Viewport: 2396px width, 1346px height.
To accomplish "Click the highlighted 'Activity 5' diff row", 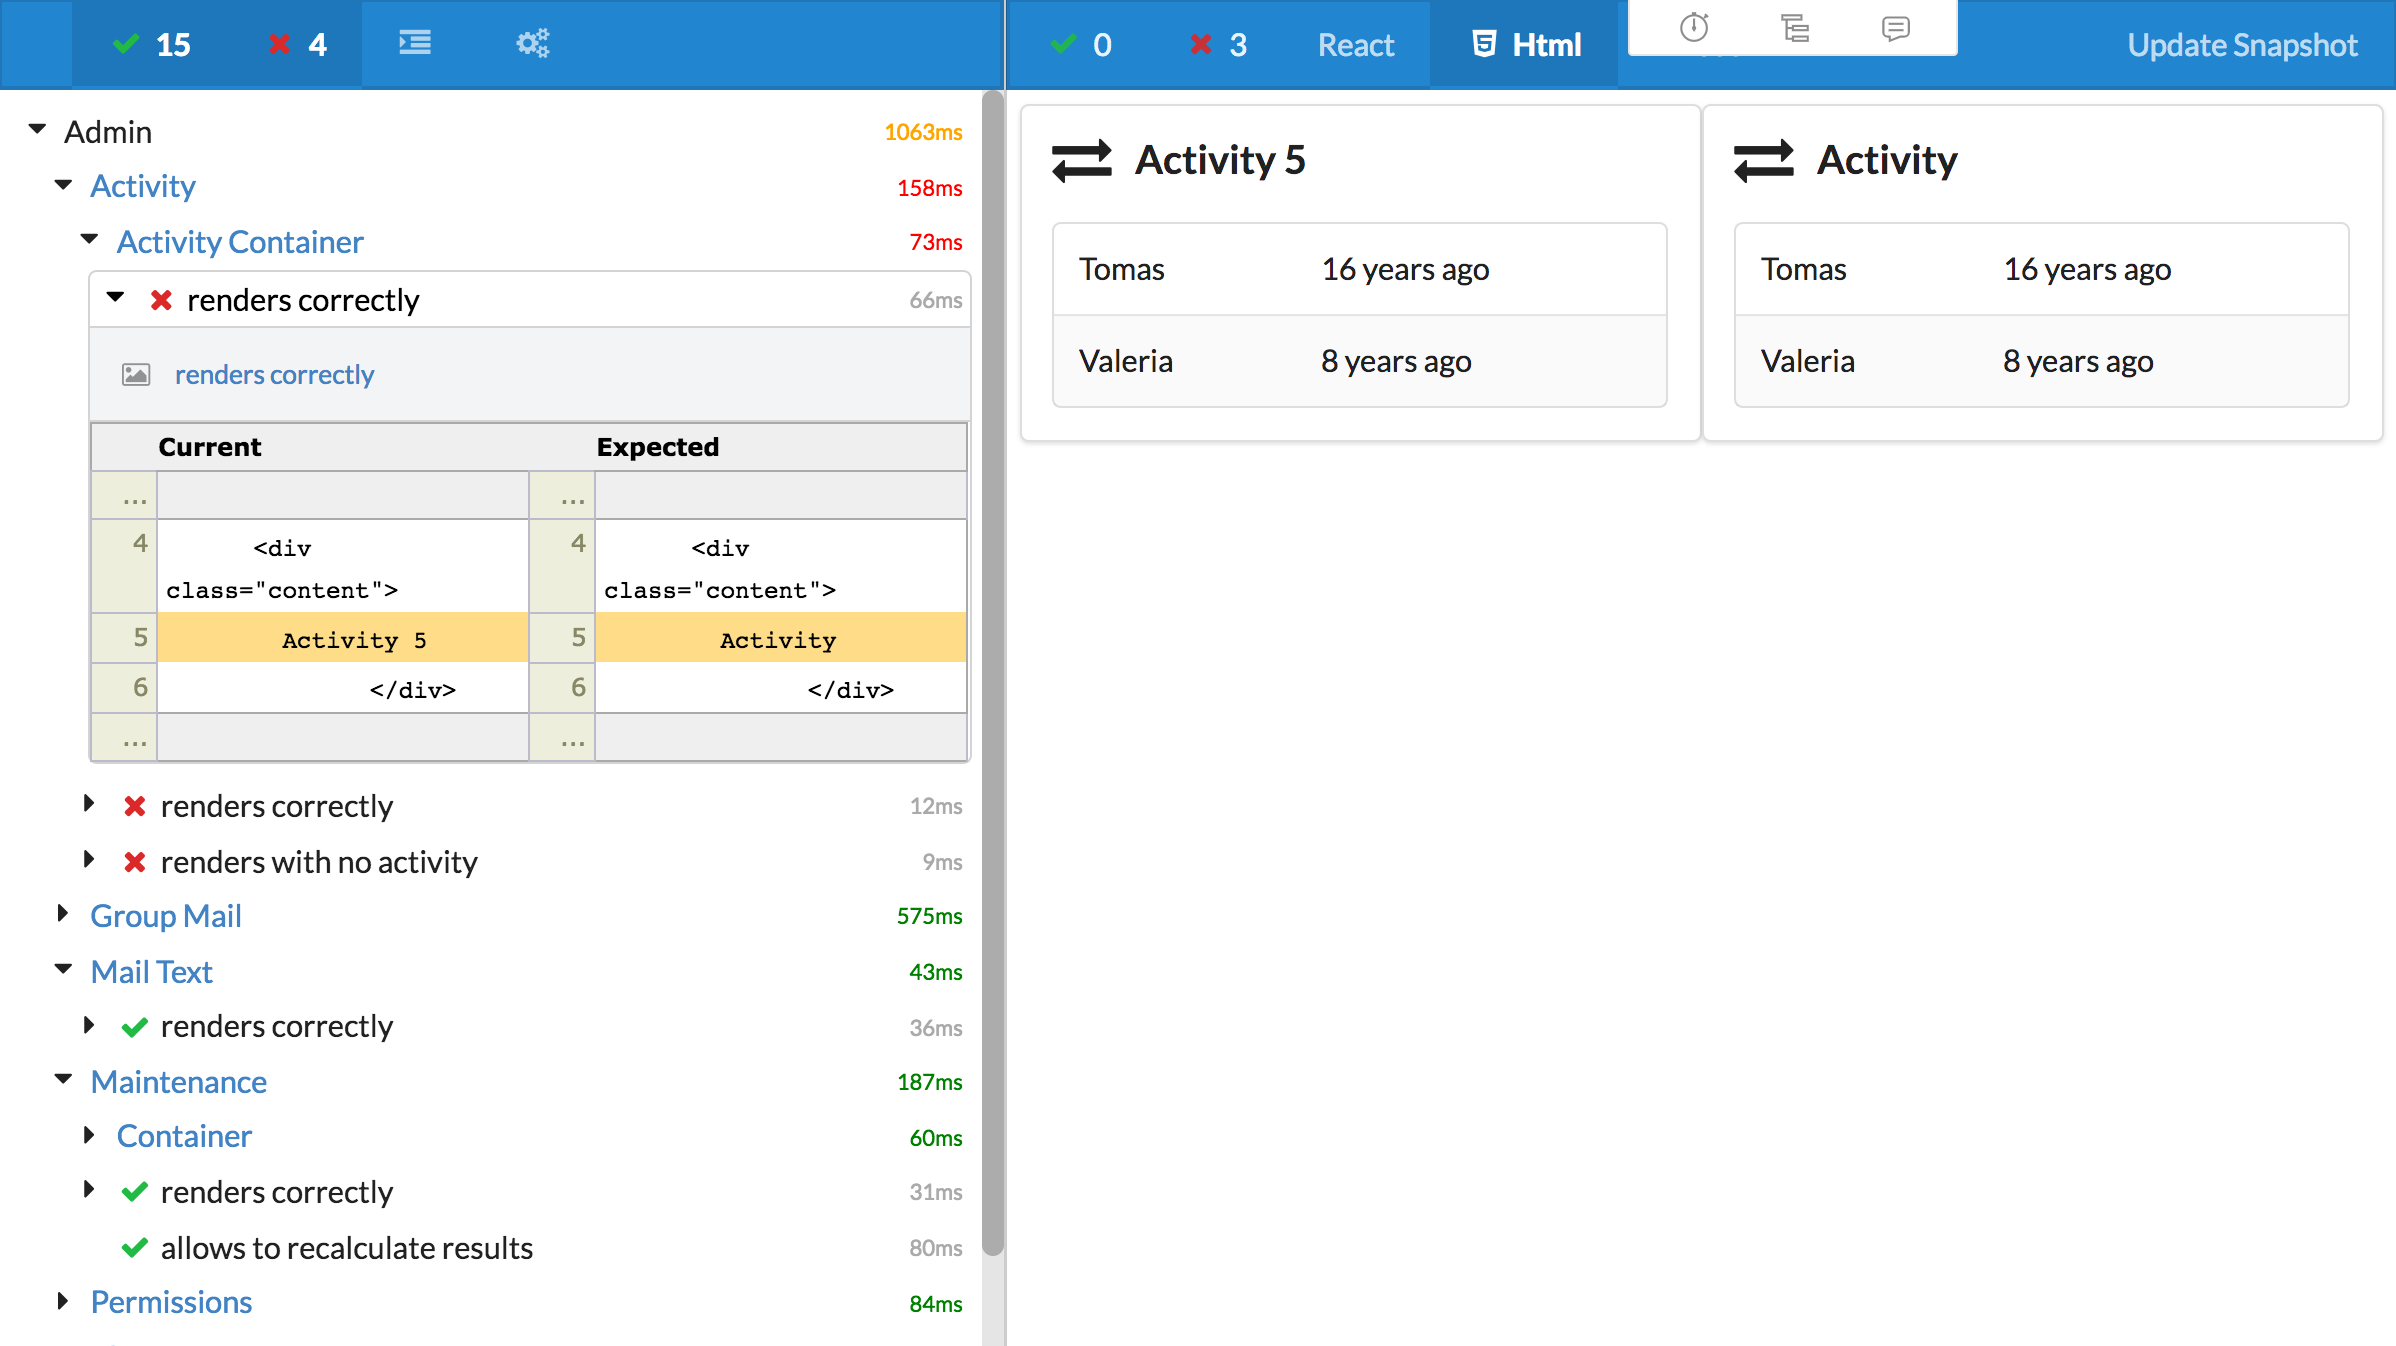I will pyautogui.click(x=354, y=639).
